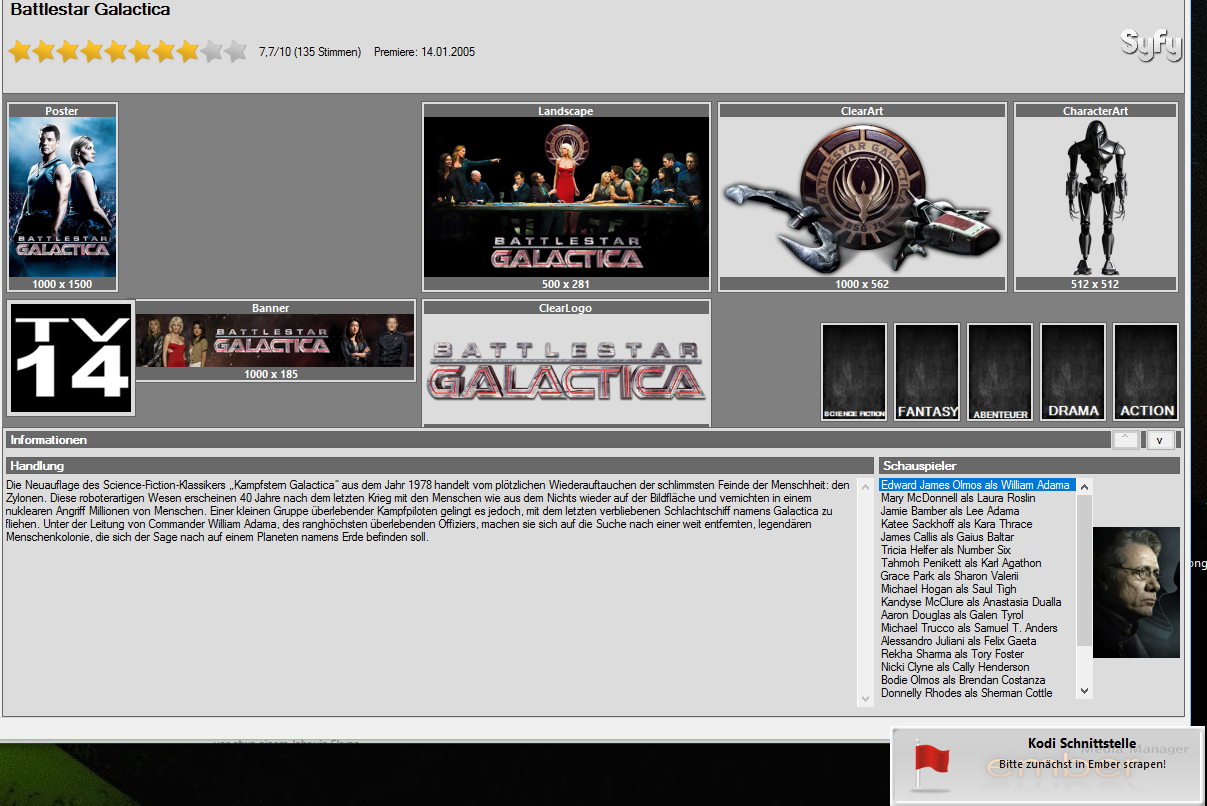Click the Handlung plot description text
The width and height of the screenshot is (1207, 806).
[x=430, y=511]
